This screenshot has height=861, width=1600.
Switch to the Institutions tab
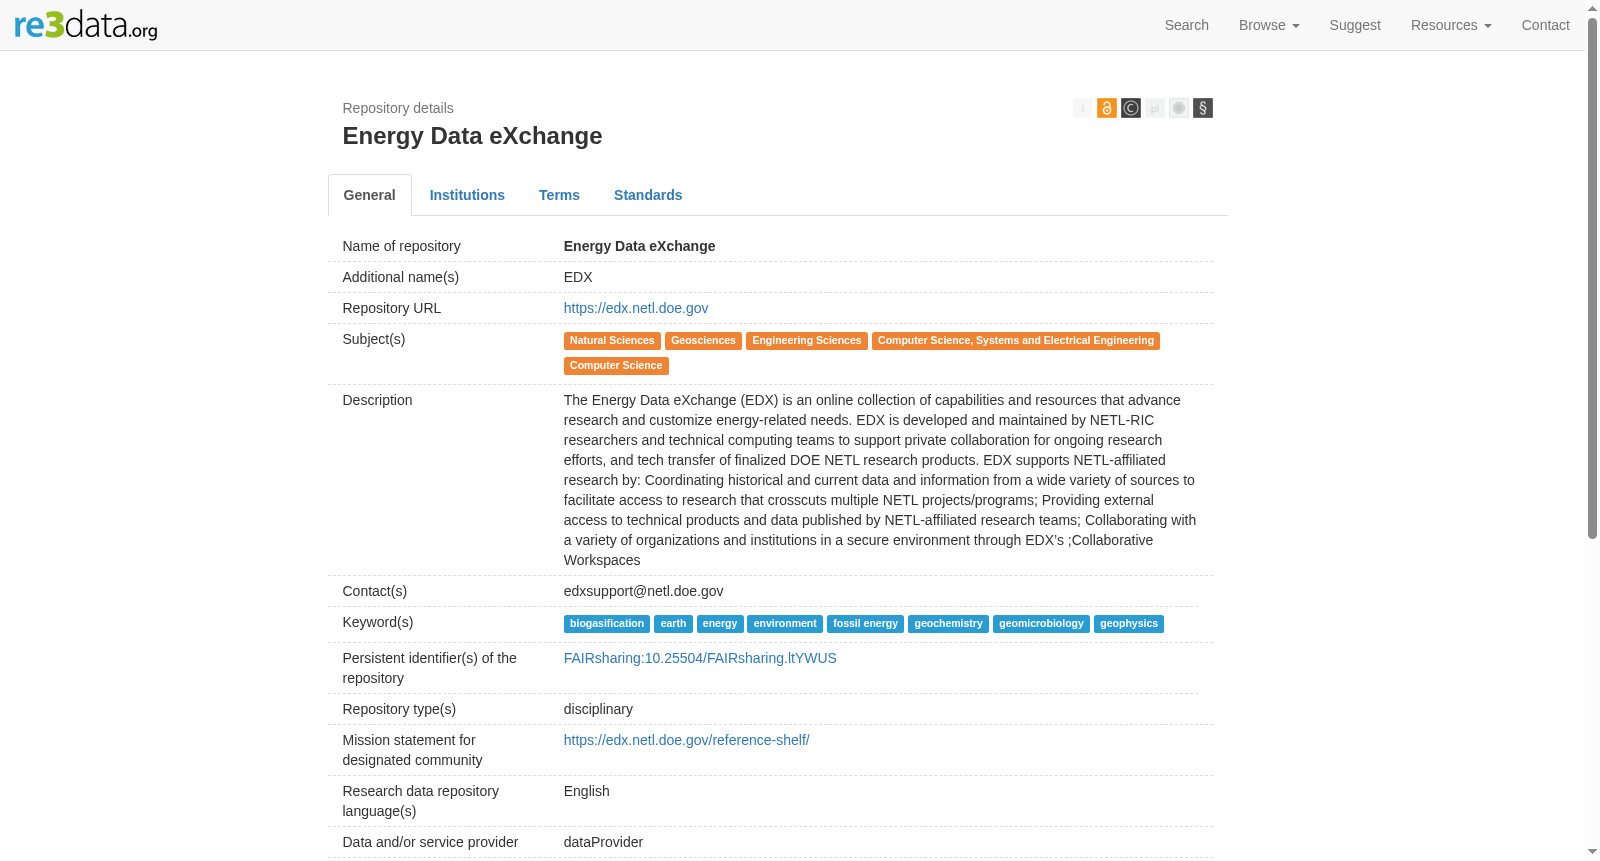pyautogui.click(x=467, y=195)
